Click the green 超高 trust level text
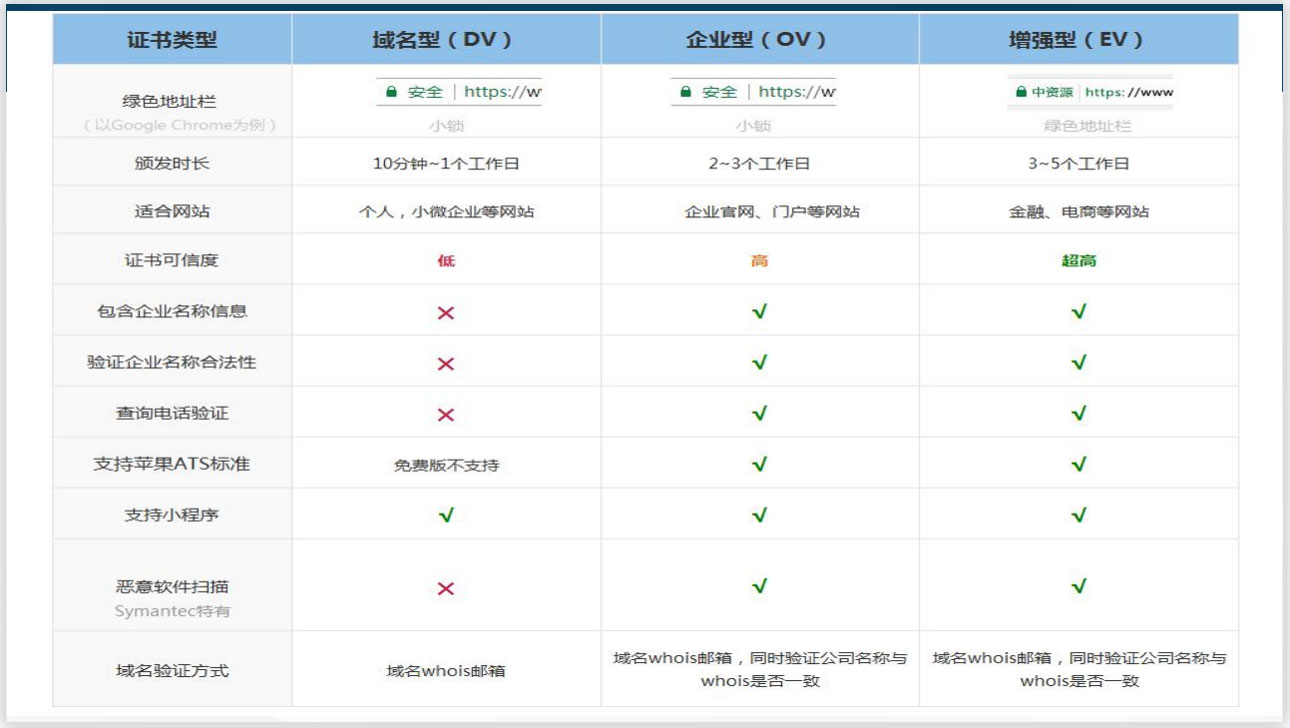Viewport: 1290px width, 728px height. (1078, 261)
